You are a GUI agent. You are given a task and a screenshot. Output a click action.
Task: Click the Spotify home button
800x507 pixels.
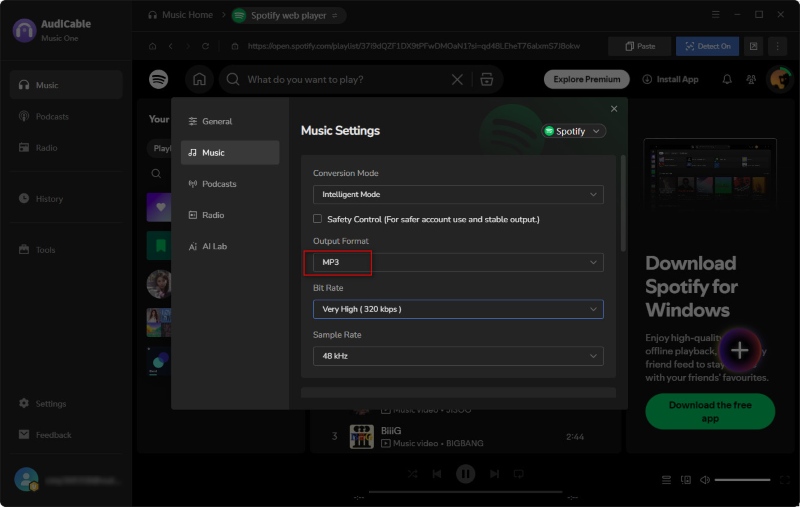(x=199, y=79)
